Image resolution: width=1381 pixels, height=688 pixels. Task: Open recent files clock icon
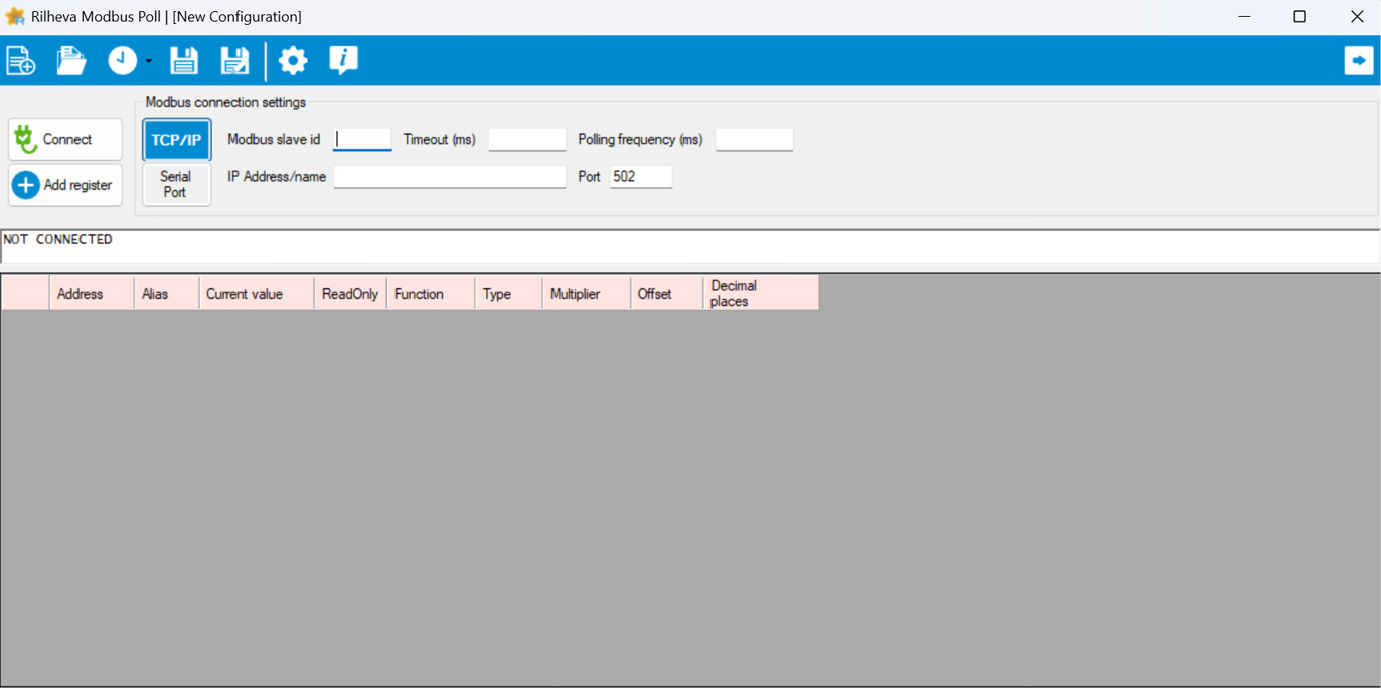pyautogui.click(x=123, y=61)
